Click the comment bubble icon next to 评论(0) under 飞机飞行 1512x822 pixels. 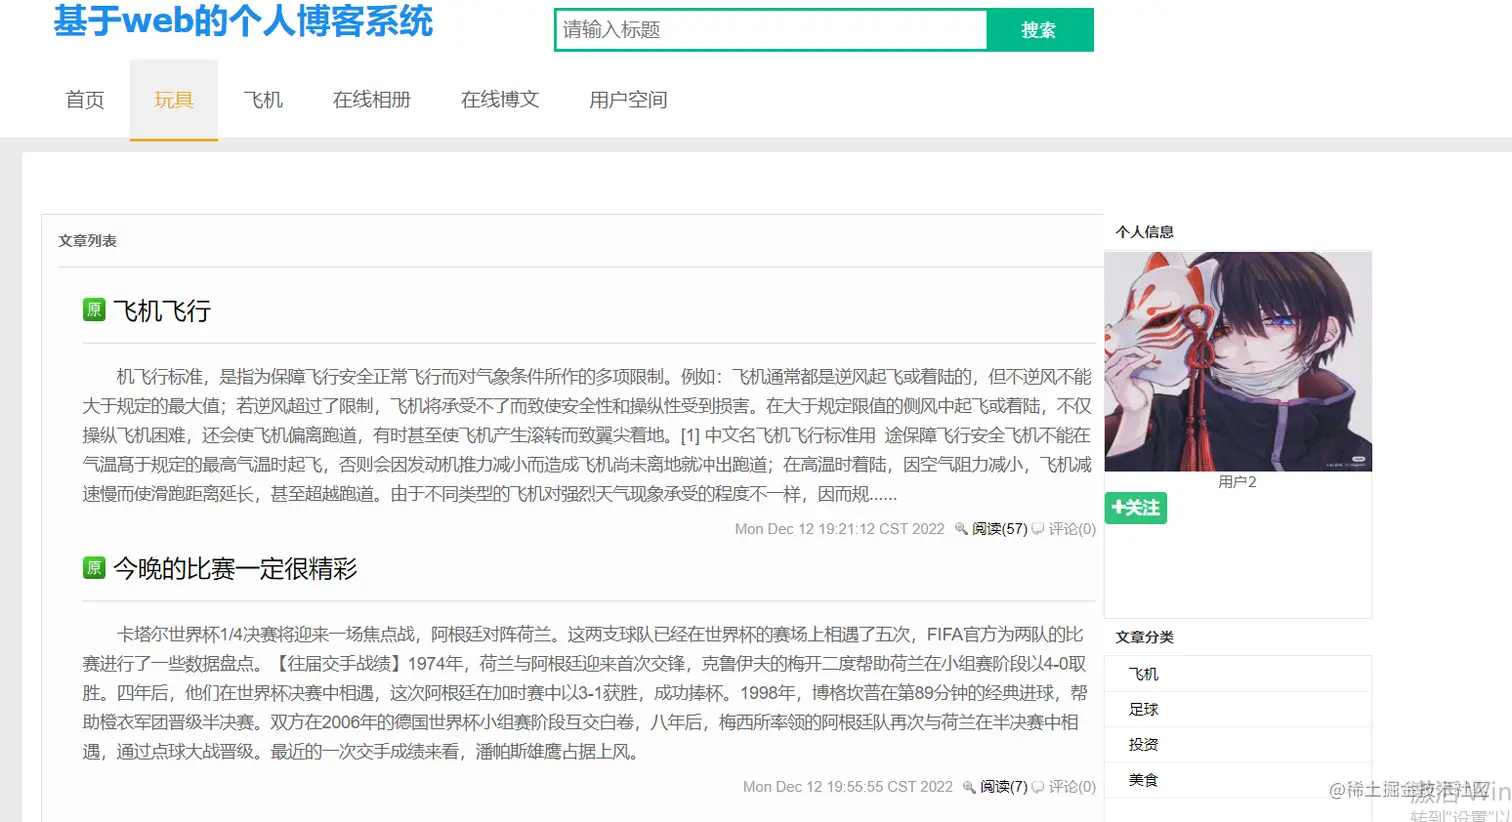pyautogui.click(x=1038, y=529)
